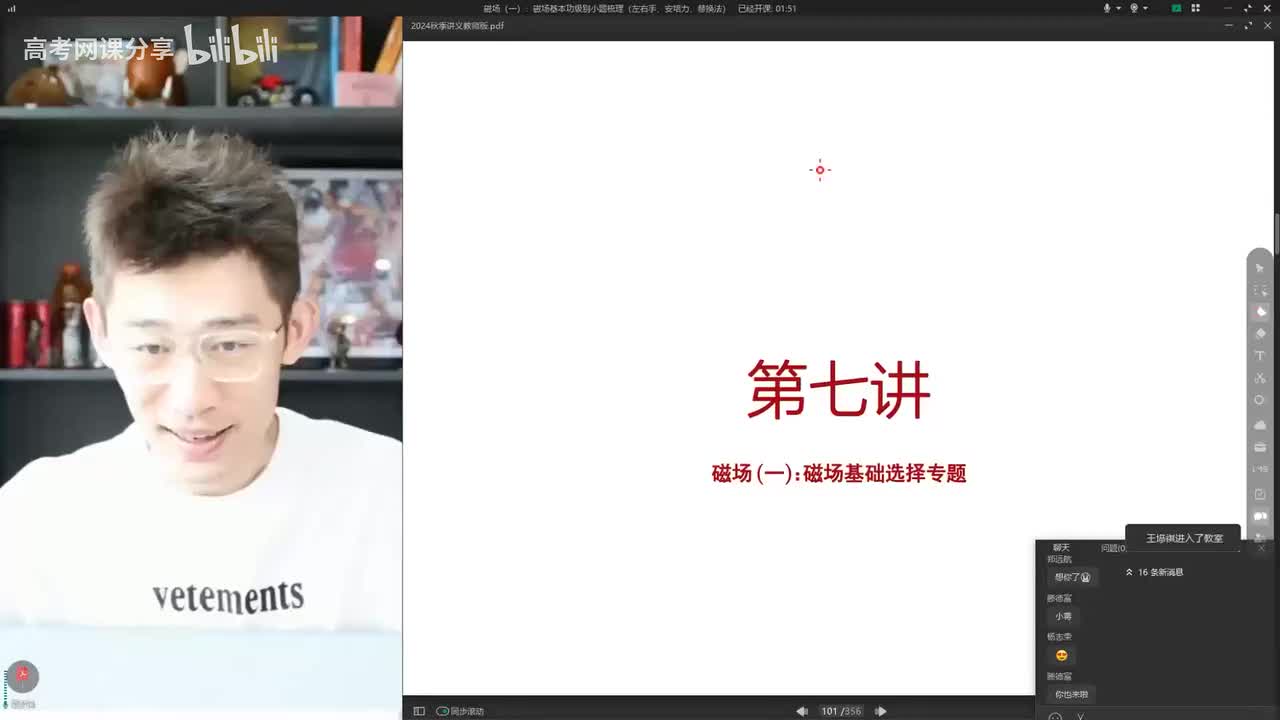The width and height of the screenshot is (1280, 720).
Task: Select the eraser tool in side toolbar
Action: click(1260, 334)
